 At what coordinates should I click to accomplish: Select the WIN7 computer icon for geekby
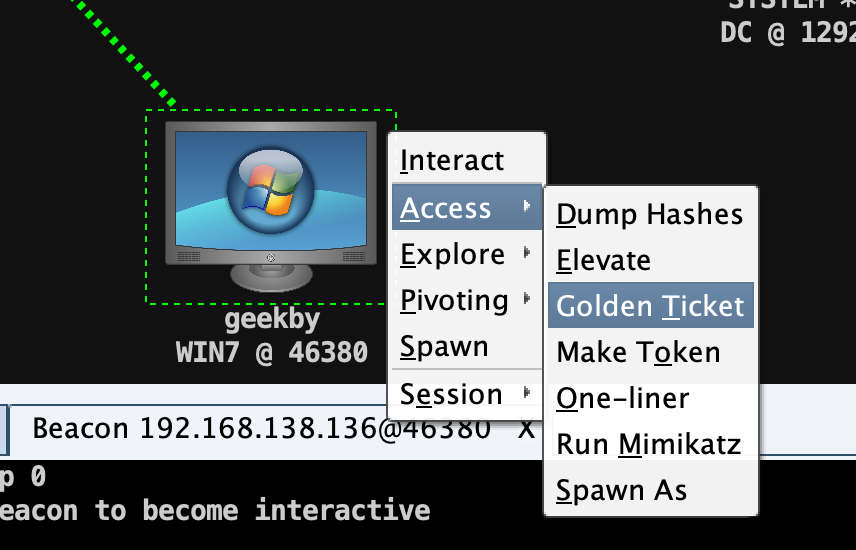click(x=271, y=206)
